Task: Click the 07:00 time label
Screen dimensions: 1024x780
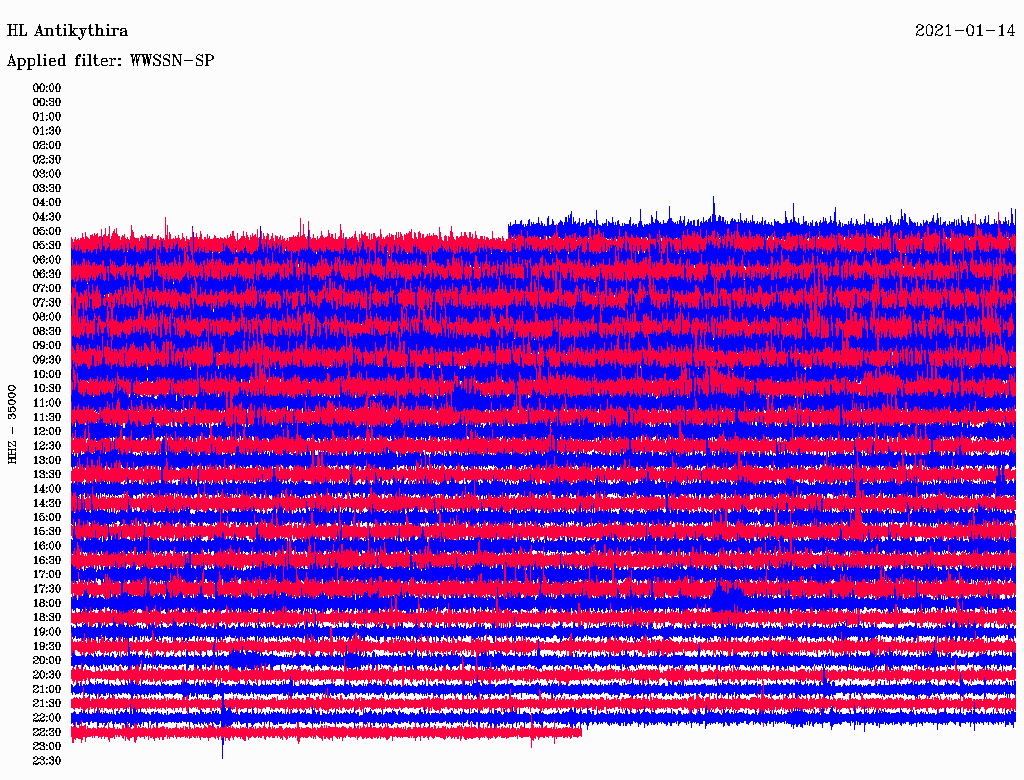Action: click(x=47, y=288)
